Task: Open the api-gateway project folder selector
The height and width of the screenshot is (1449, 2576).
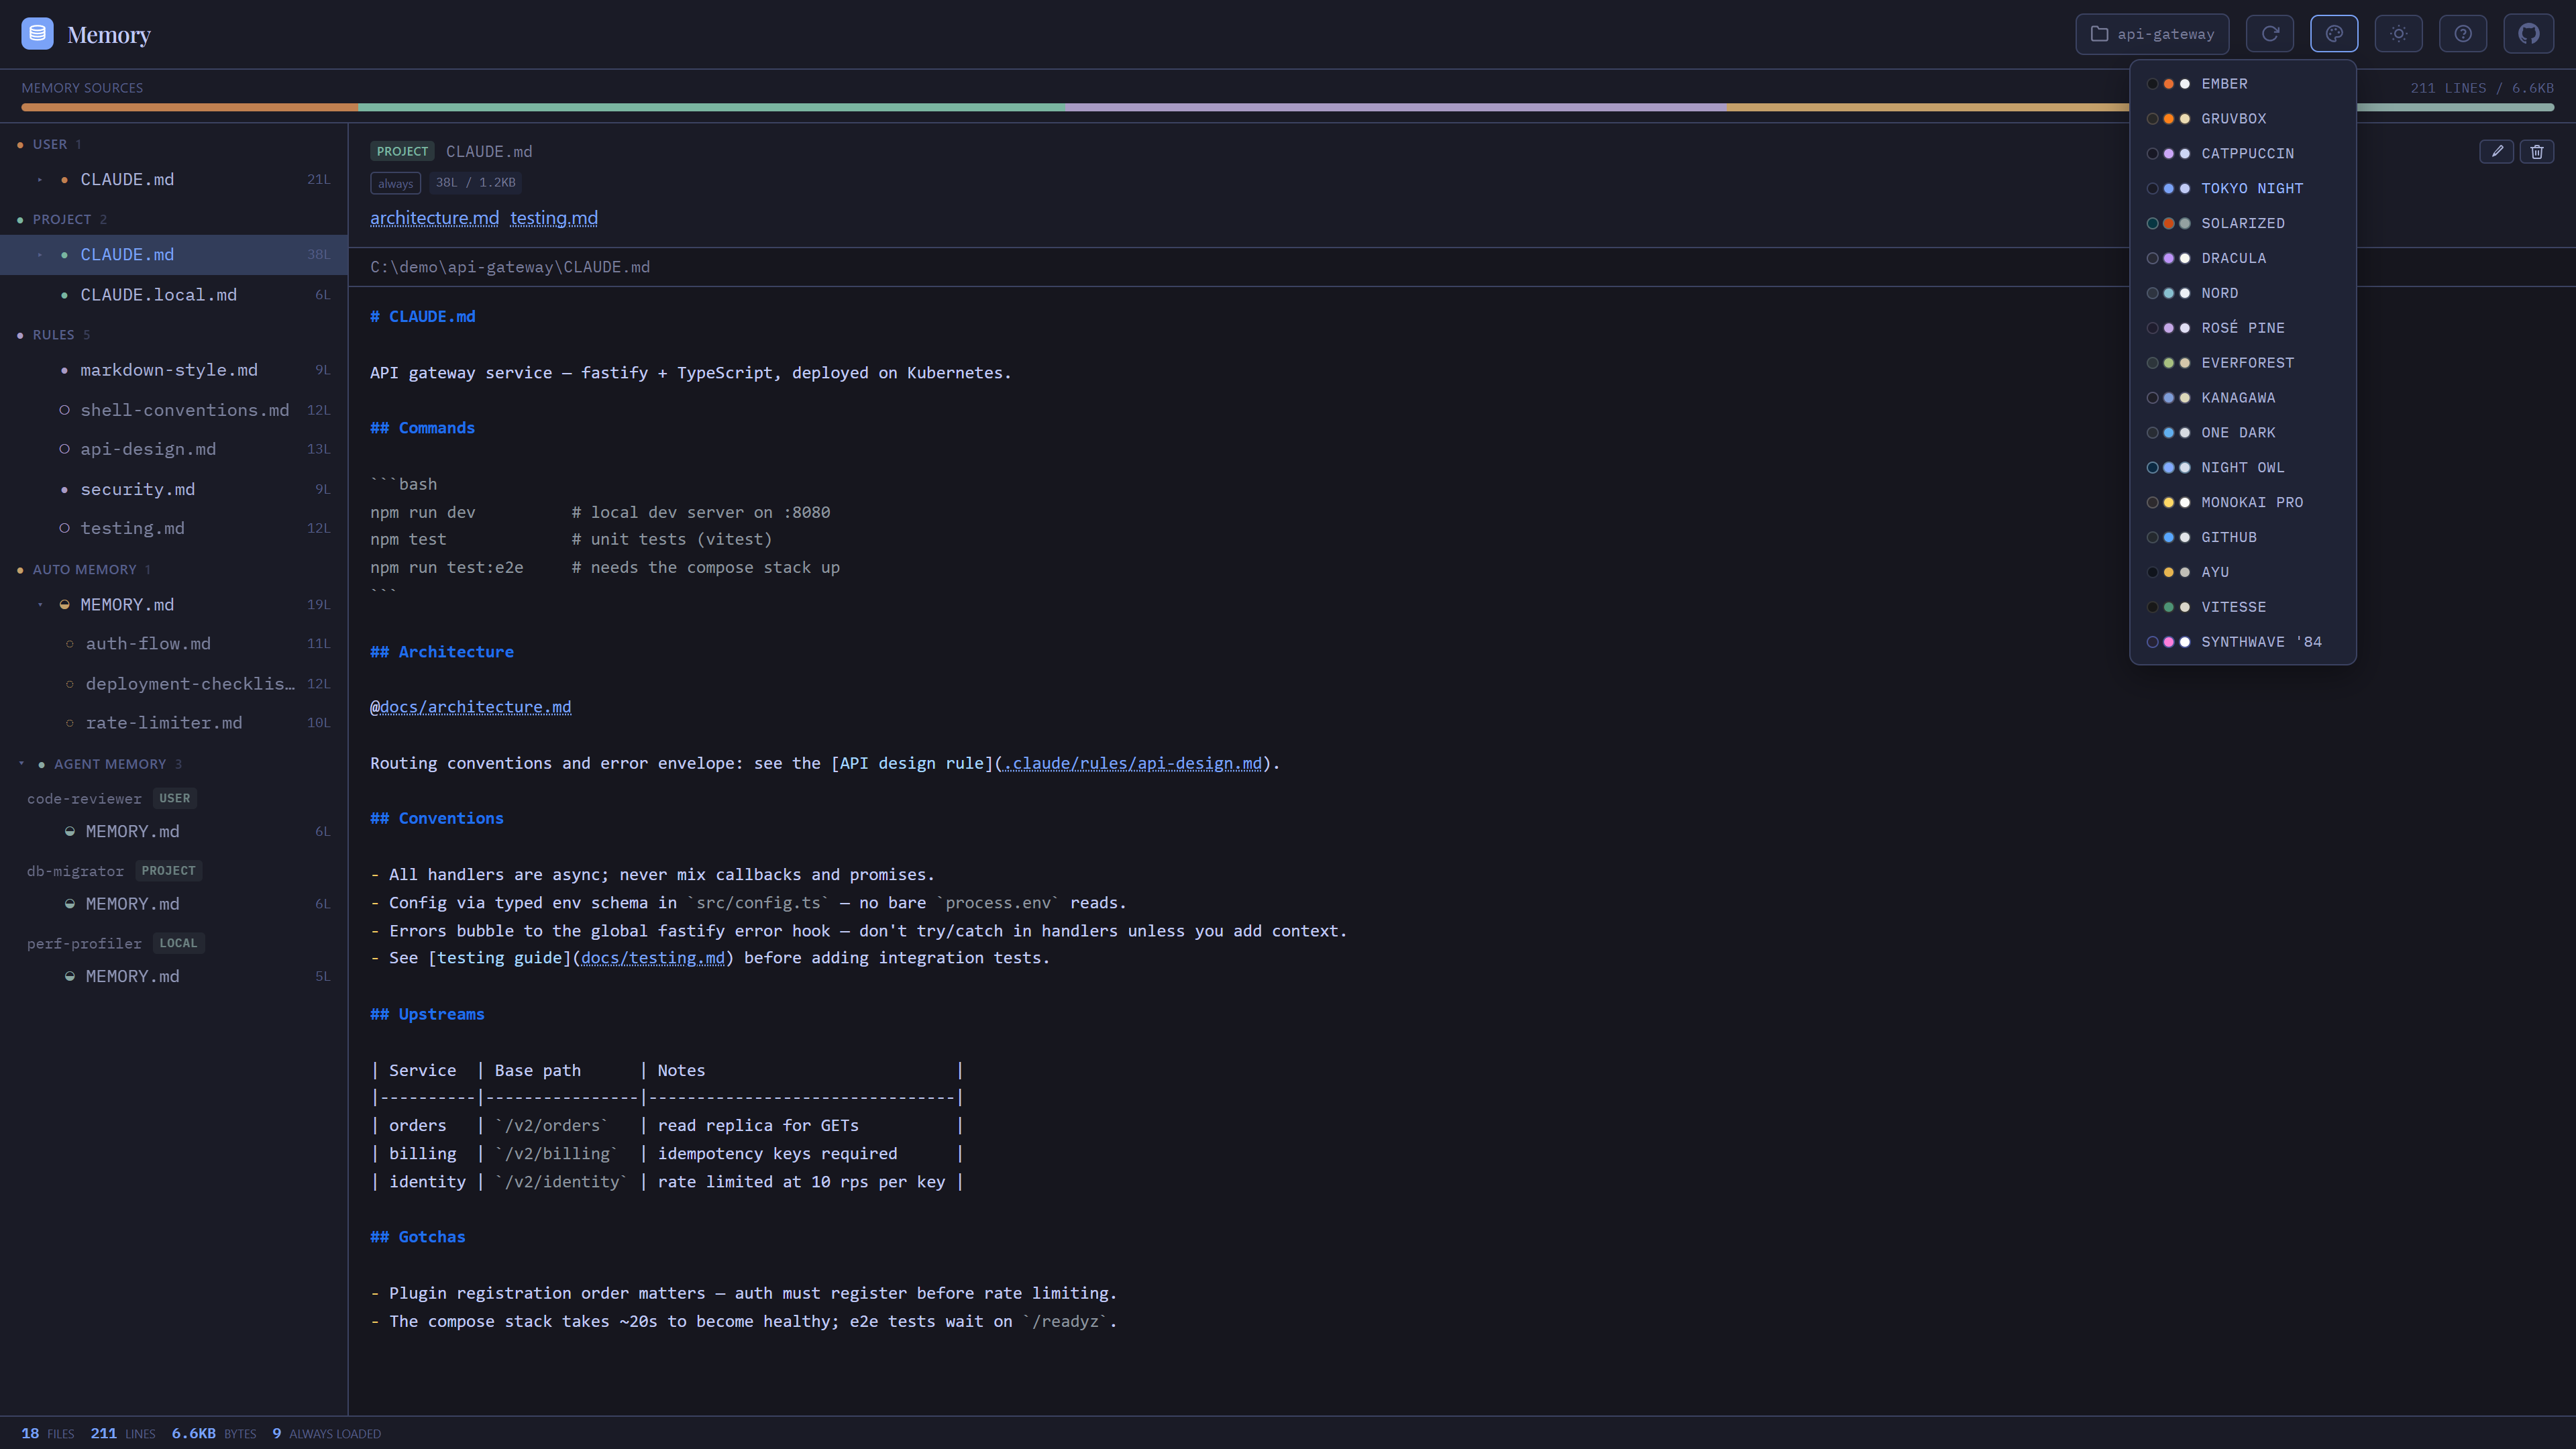Action: point(2152,34)
